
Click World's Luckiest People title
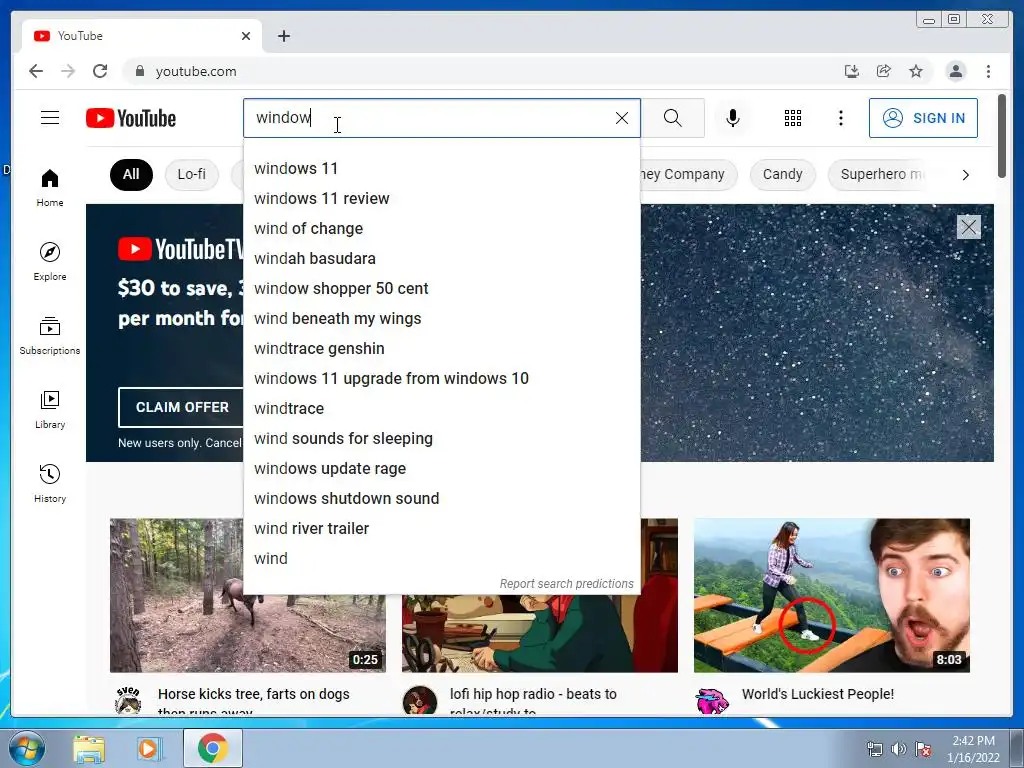[818, 694]
